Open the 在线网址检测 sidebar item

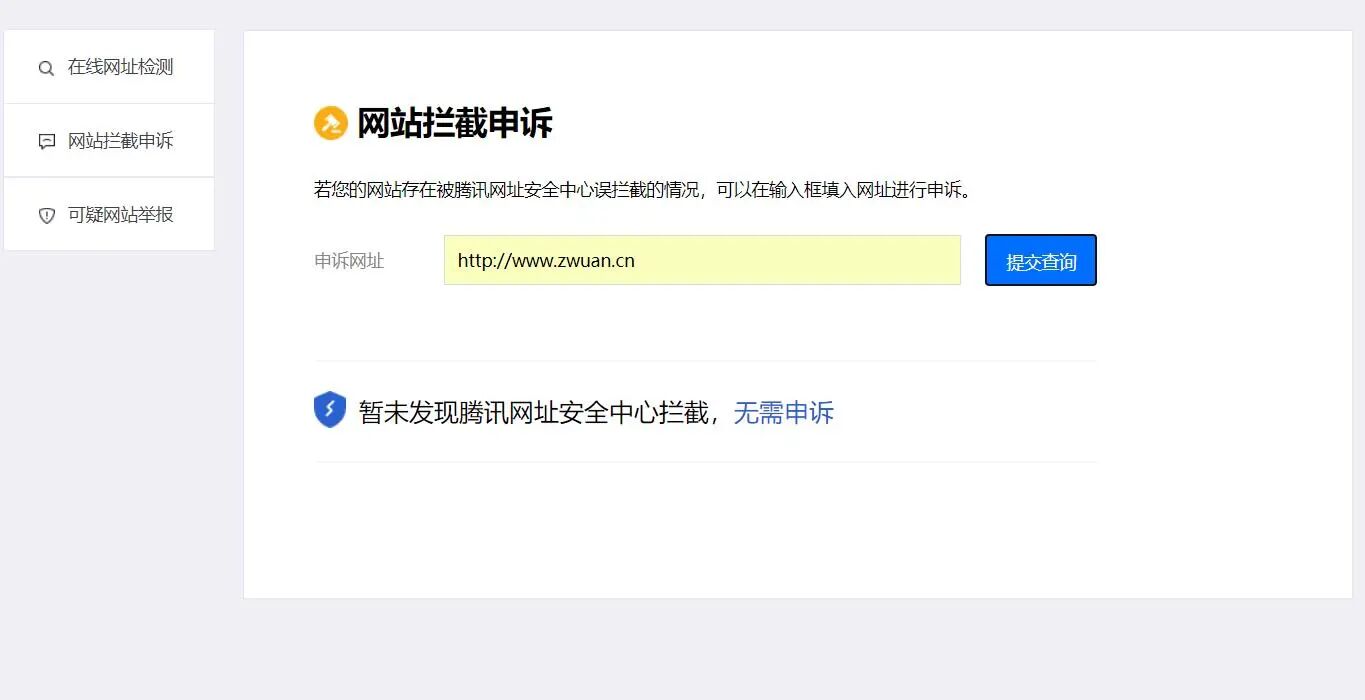tap(109, 67)
